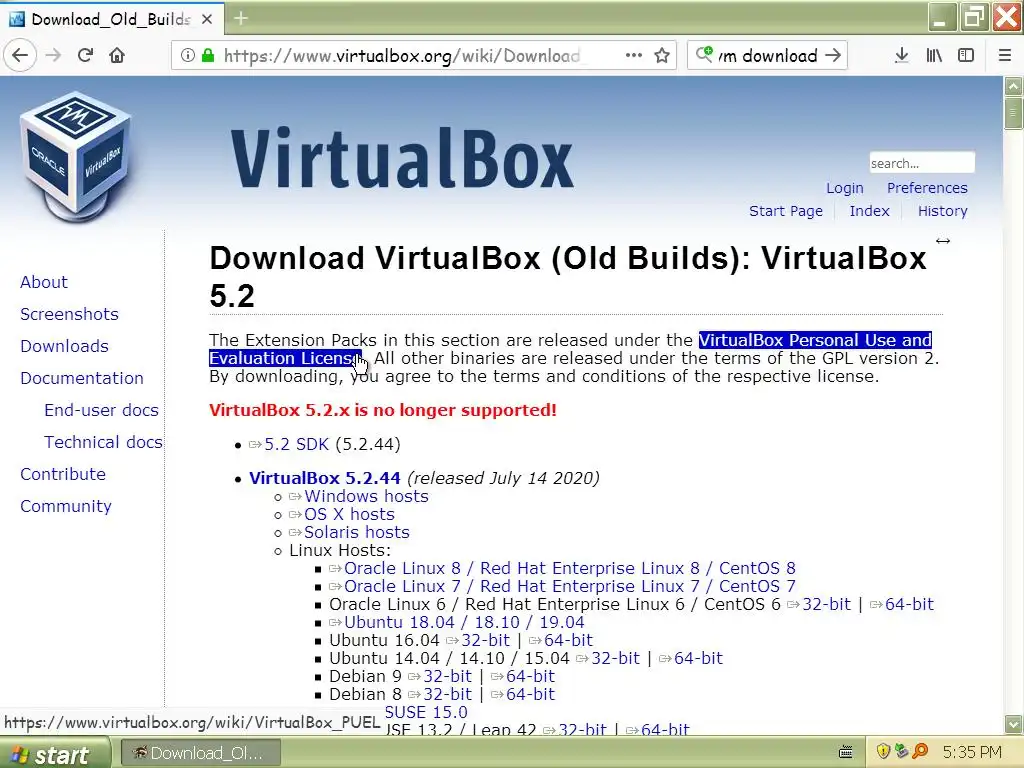Click the browser Forward arrow button
The image size is (1024, 768).
(x=54, y=56)
